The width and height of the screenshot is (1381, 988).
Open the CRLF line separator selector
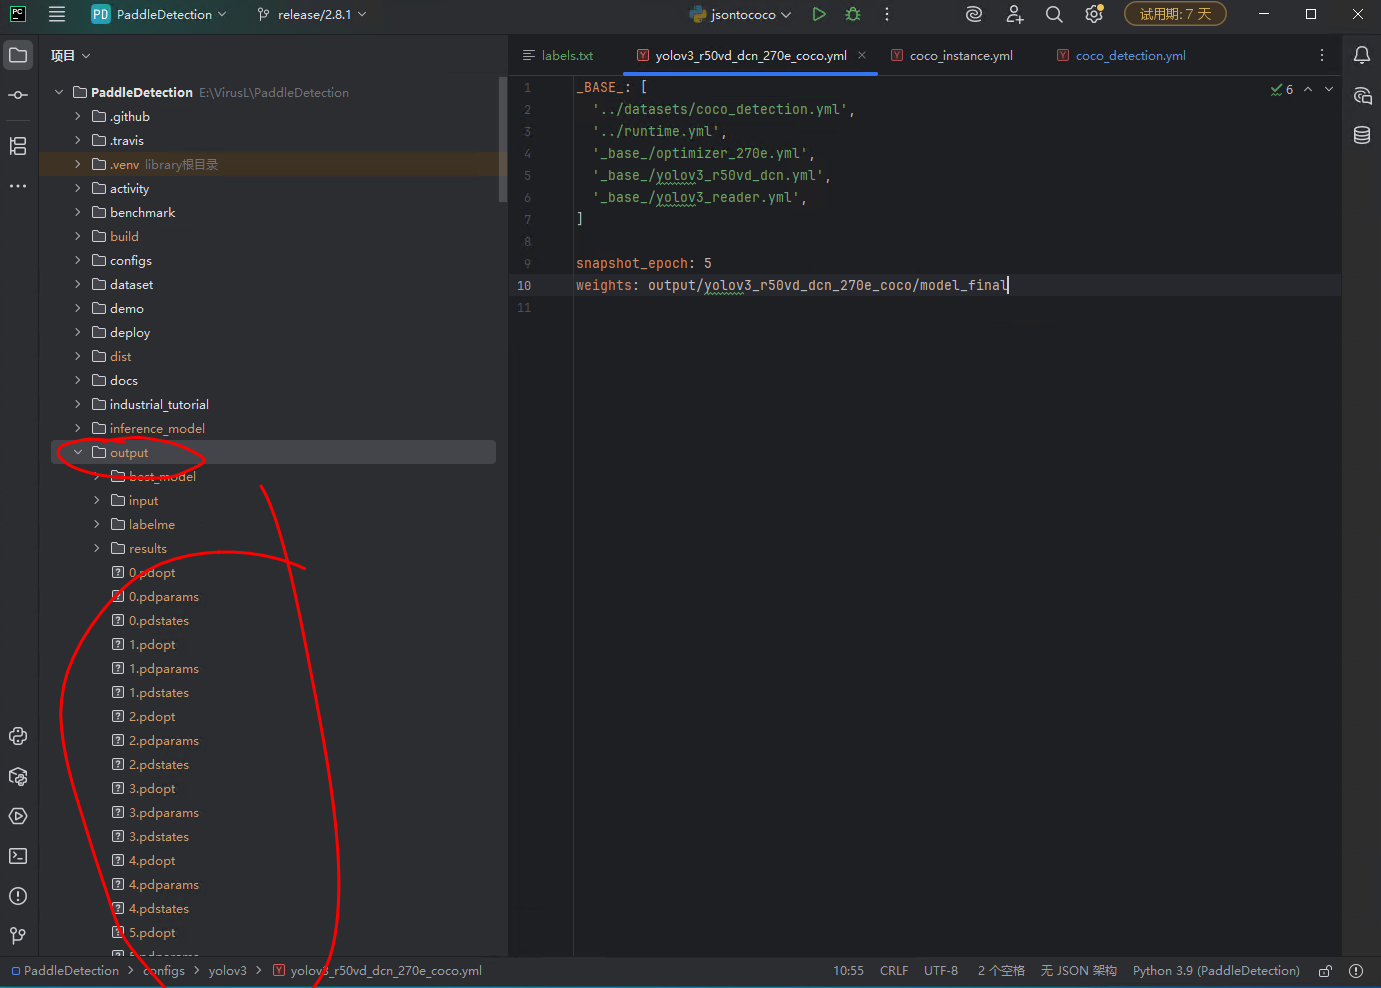894,971
